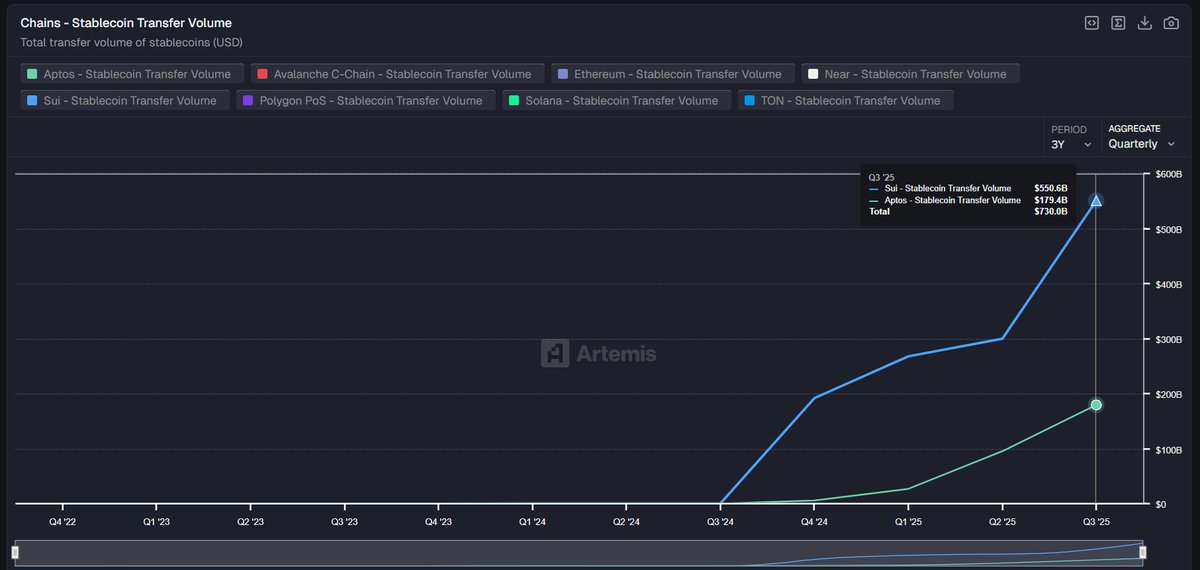This screenshot has width=1200, height=570.
Task: Click the chart title Chains - Stablecoin Transfer Volume
Action: coord(126,22)
